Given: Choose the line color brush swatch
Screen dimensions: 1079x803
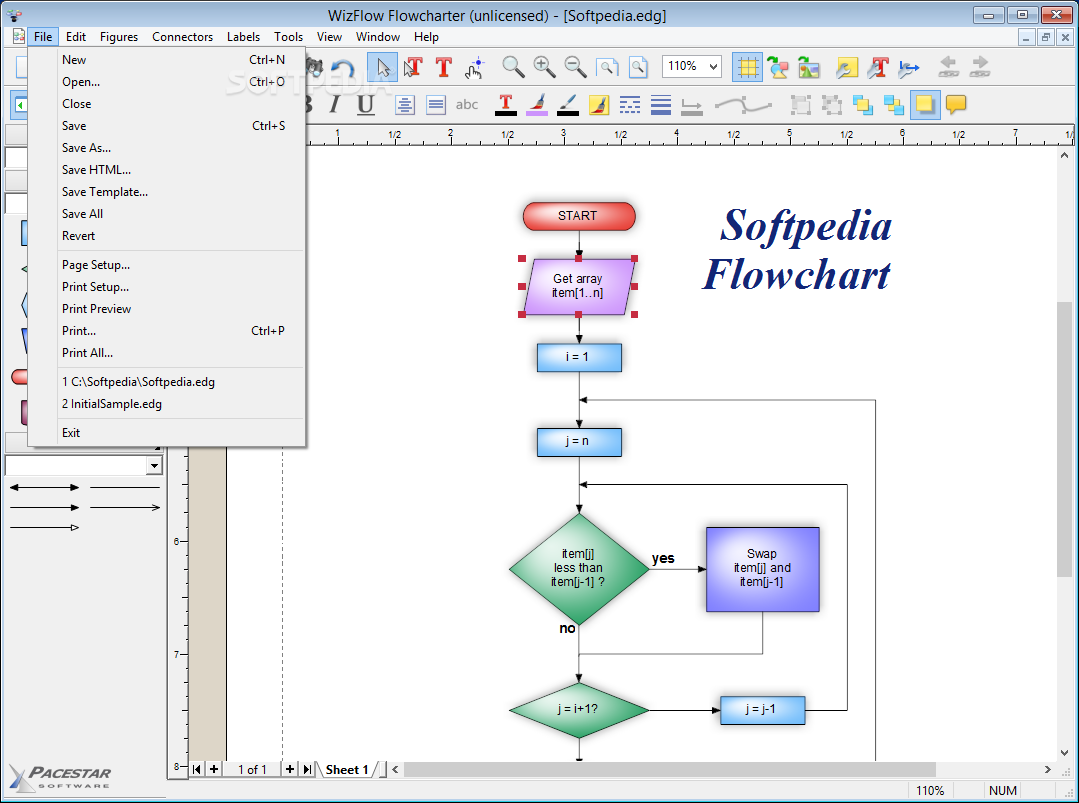Looking at the screenshot, I should pos(568,105).
